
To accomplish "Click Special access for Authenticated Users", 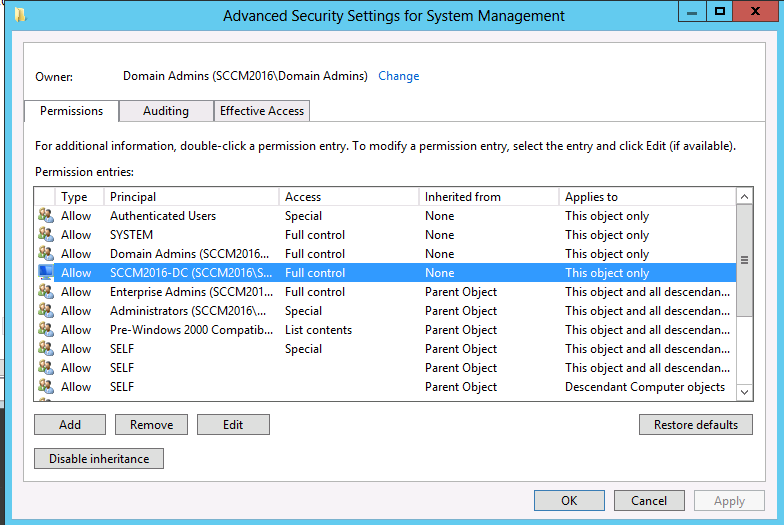I will [304, 216].
